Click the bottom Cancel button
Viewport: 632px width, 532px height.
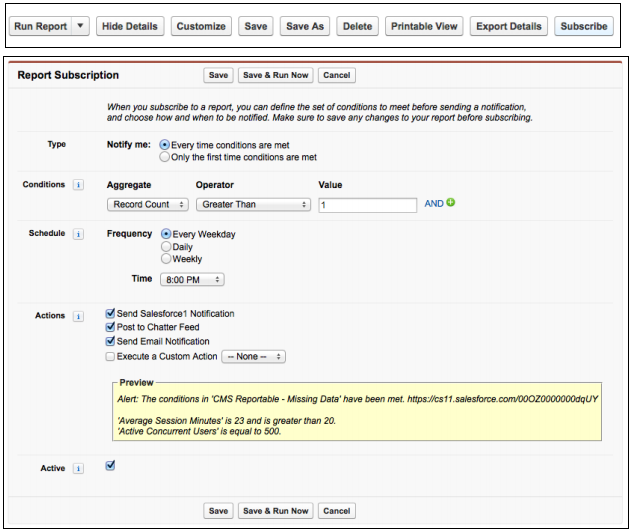pyautogui.click(x=337, y=511)
